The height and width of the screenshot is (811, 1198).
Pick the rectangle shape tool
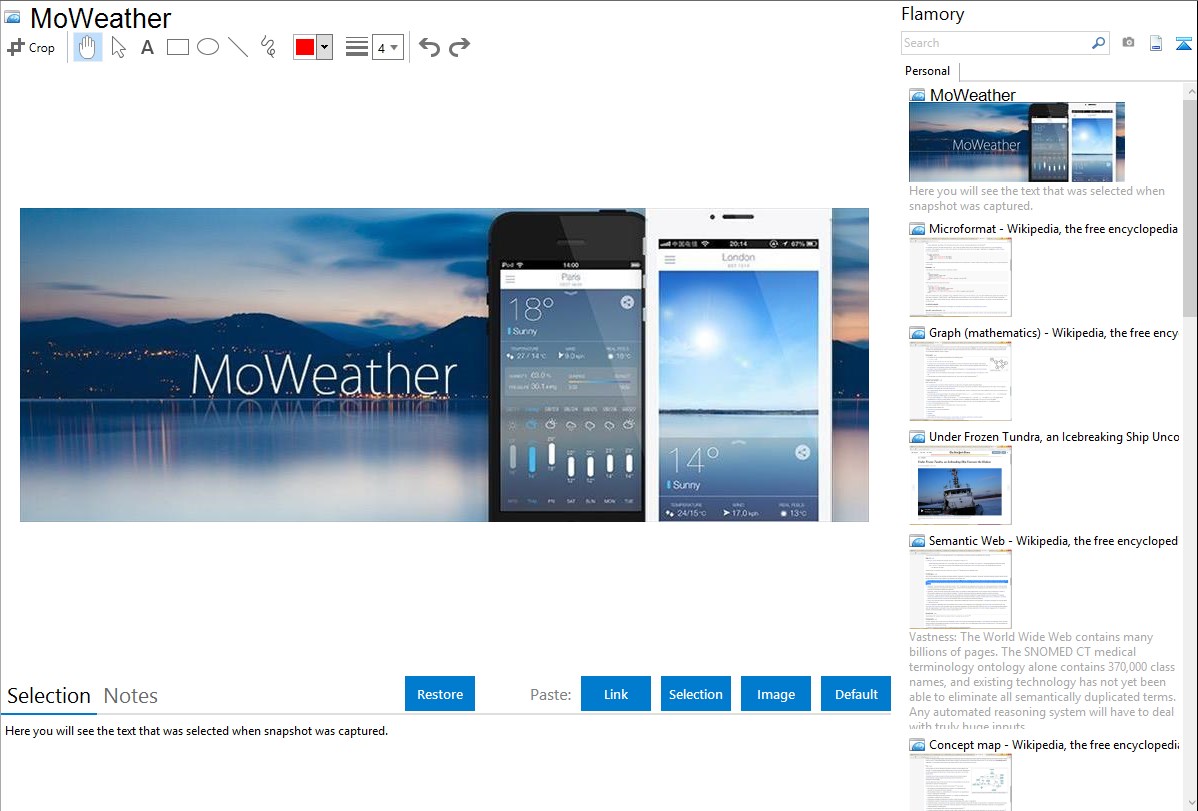tap(178, 47)
